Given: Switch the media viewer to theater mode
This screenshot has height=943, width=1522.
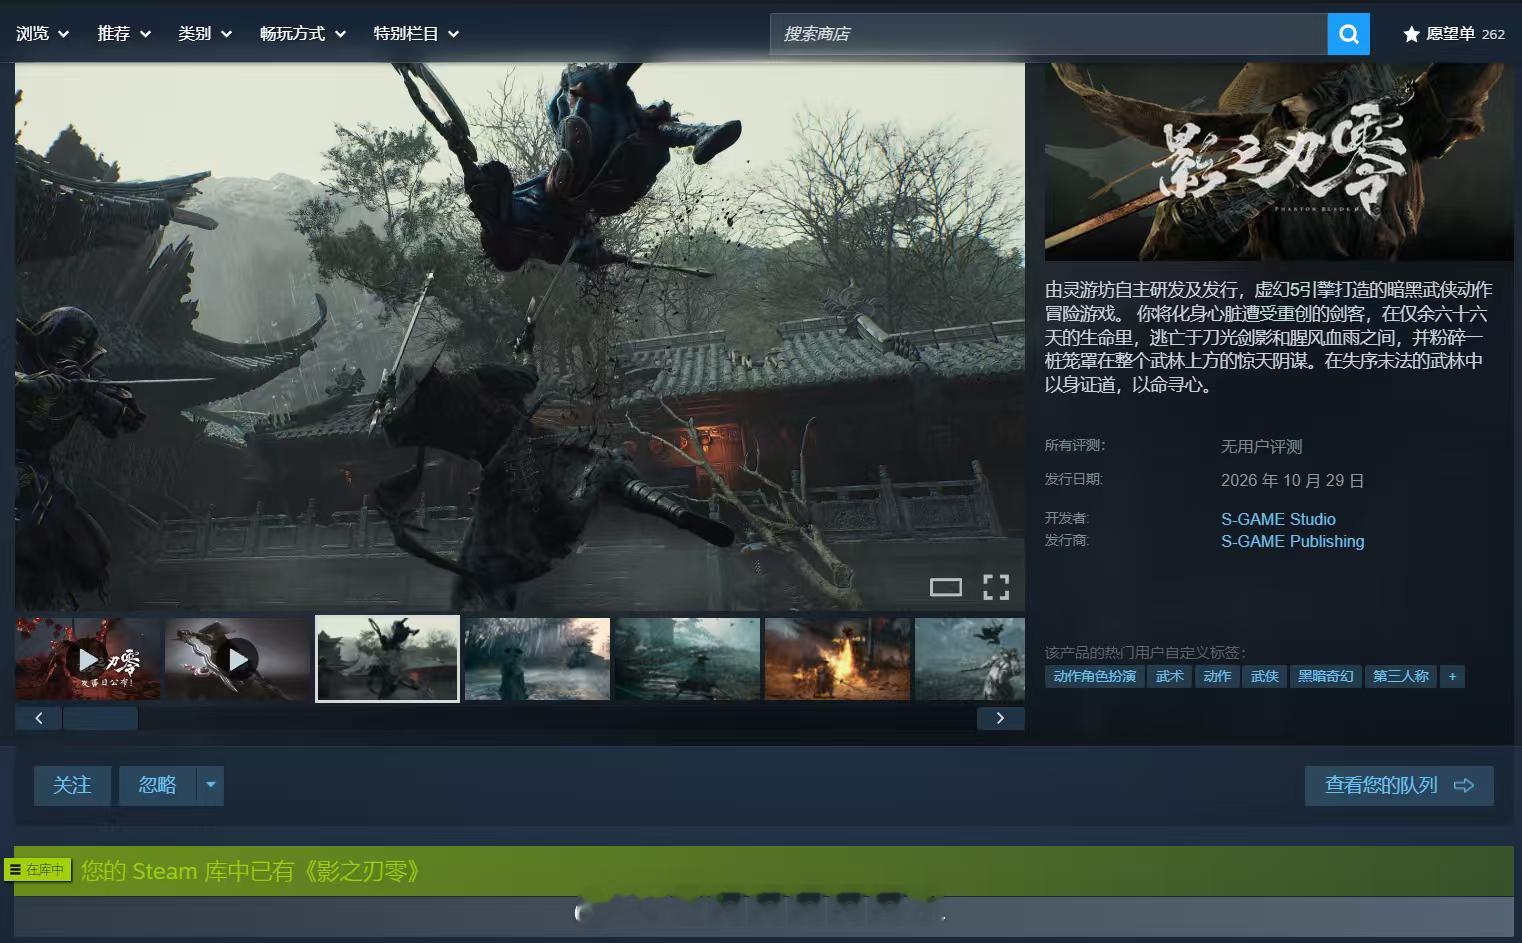Looking at the screenshot, I should 945,587.
